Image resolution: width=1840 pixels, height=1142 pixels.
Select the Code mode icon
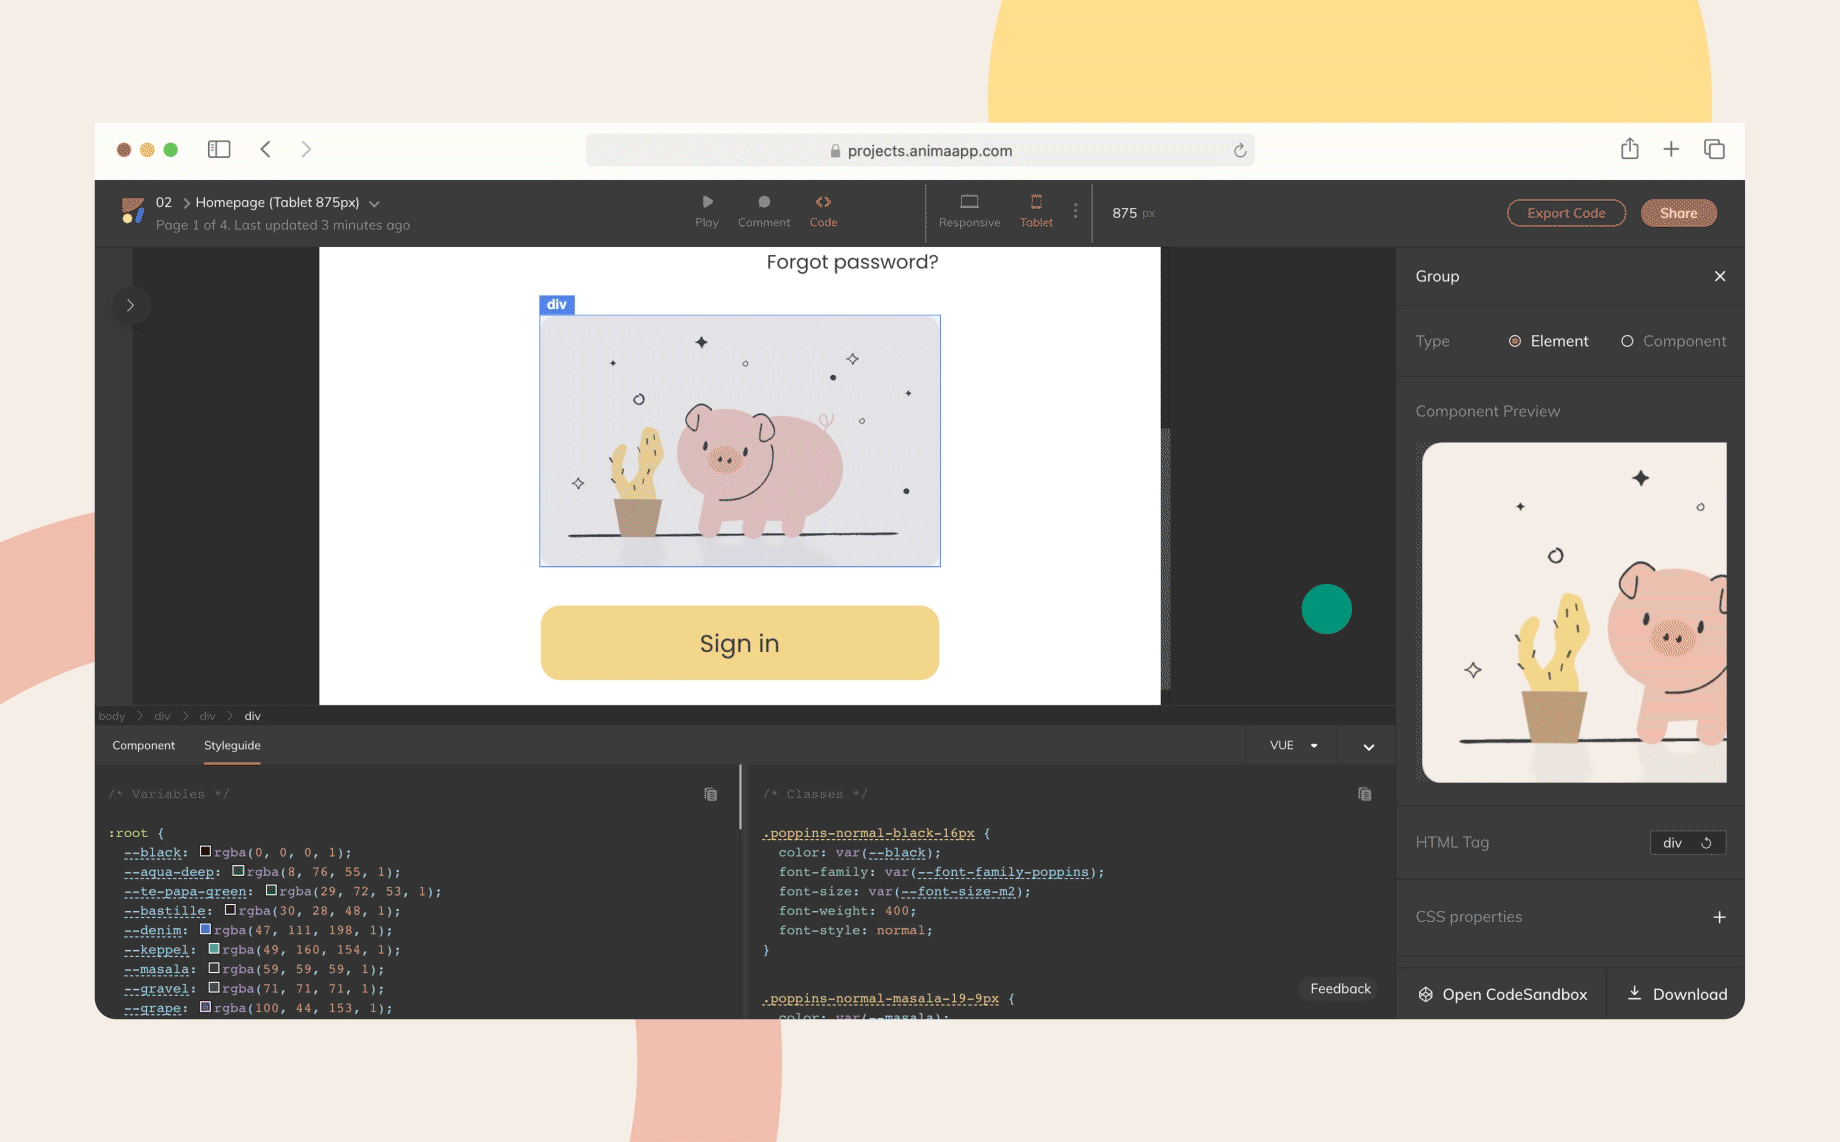823,203
